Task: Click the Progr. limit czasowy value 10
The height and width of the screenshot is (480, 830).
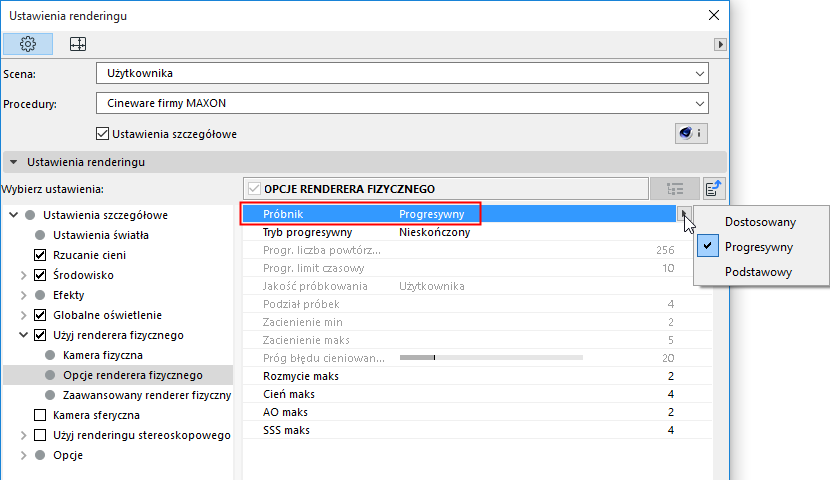Action: coord(668,268)
